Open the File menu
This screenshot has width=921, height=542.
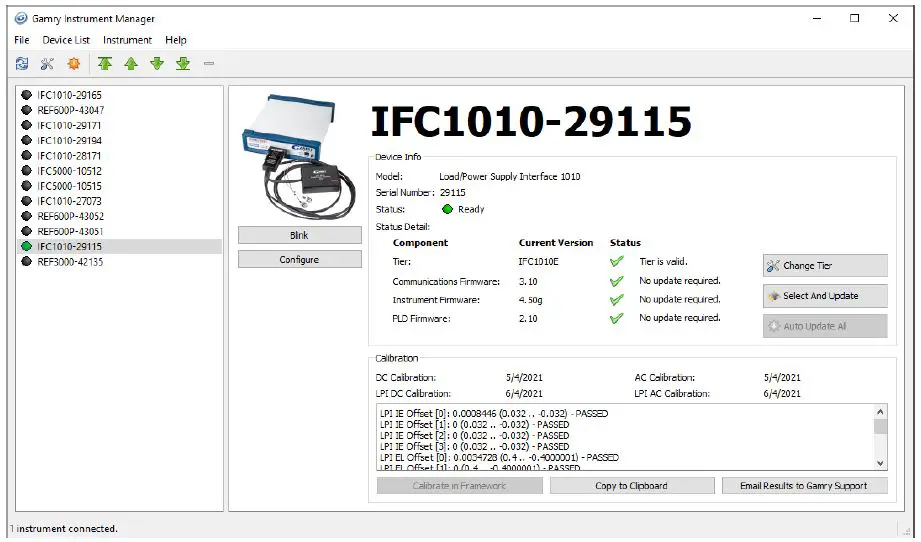tap(22, 40)
